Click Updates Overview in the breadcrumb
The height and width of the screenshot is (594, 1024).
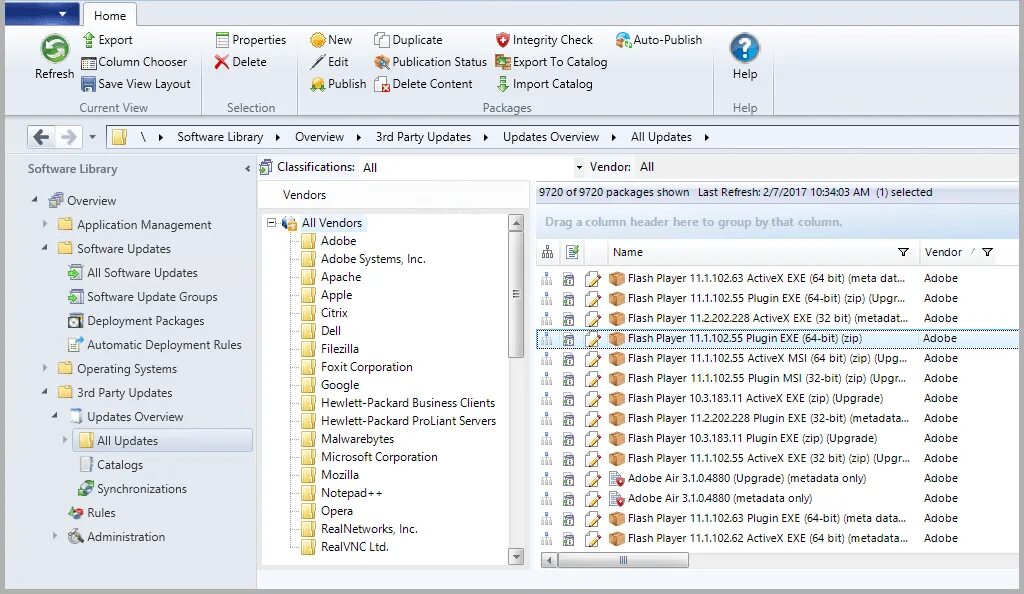pos(551,137)
